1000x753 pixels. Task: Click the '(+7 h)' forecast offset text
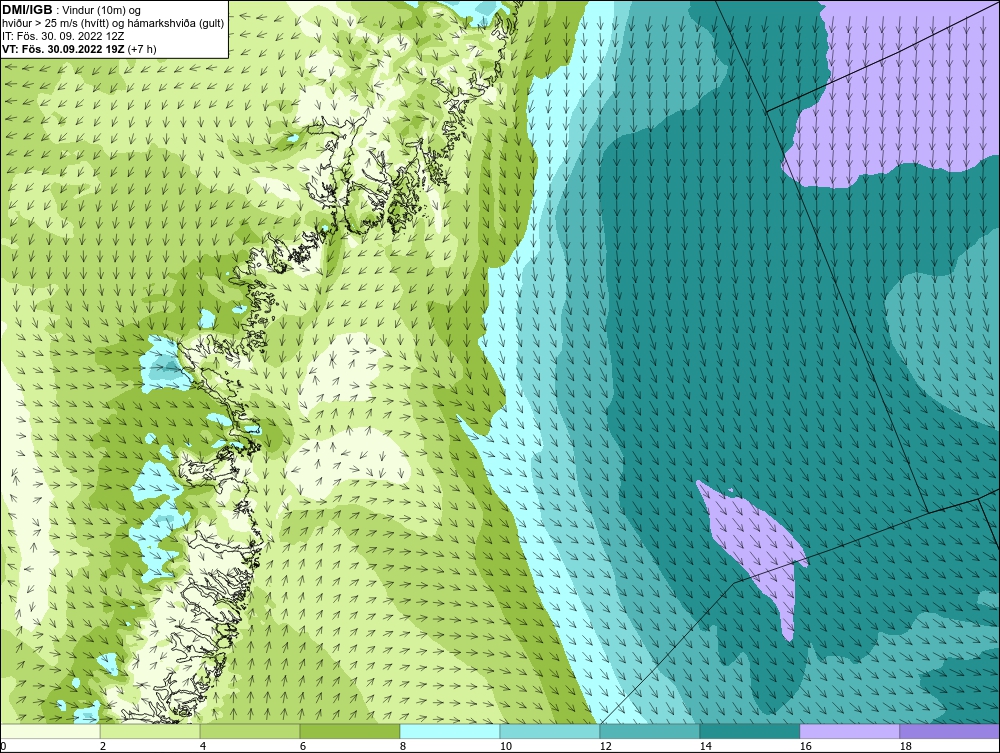[142, 48]
